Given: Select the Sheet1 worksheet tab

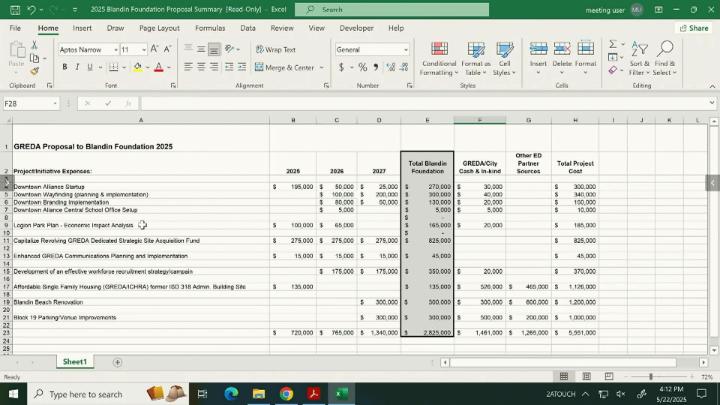Looking at the screenshot, I should (x=74, y=362).
